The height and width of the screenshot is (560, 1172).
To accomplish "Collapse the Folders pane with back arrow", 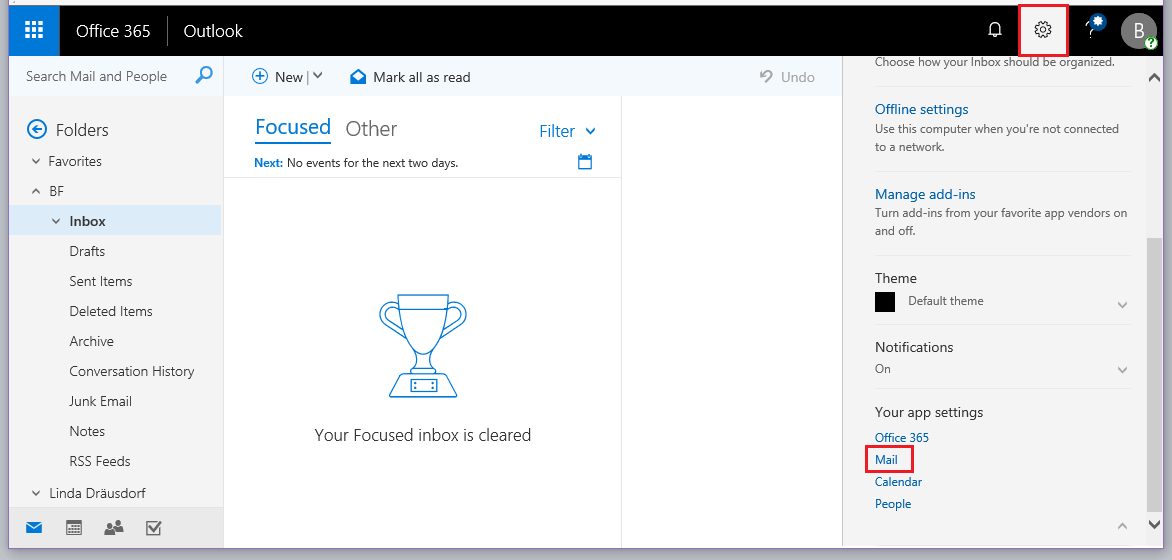I will [x=37, y=129].
